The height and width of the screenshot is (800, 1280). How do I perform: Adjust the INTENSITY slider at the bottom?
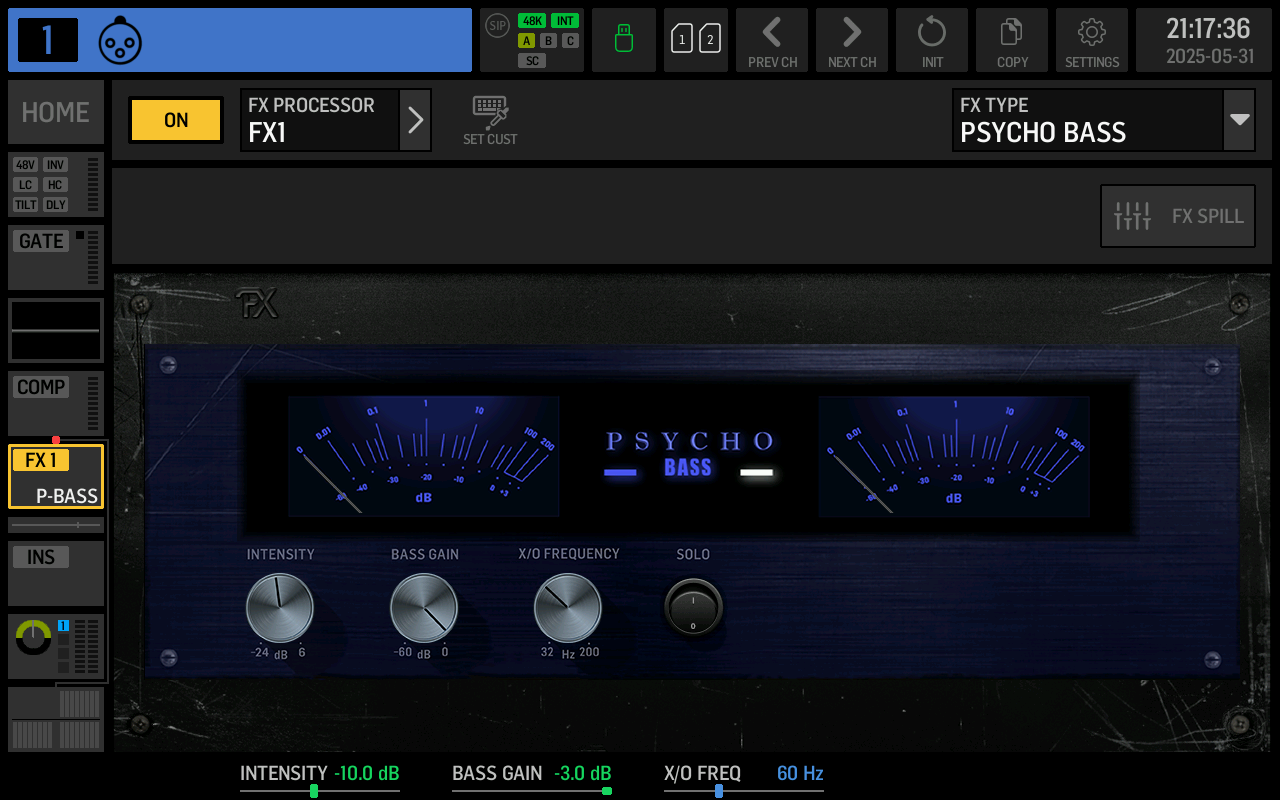tap(313, 791)
